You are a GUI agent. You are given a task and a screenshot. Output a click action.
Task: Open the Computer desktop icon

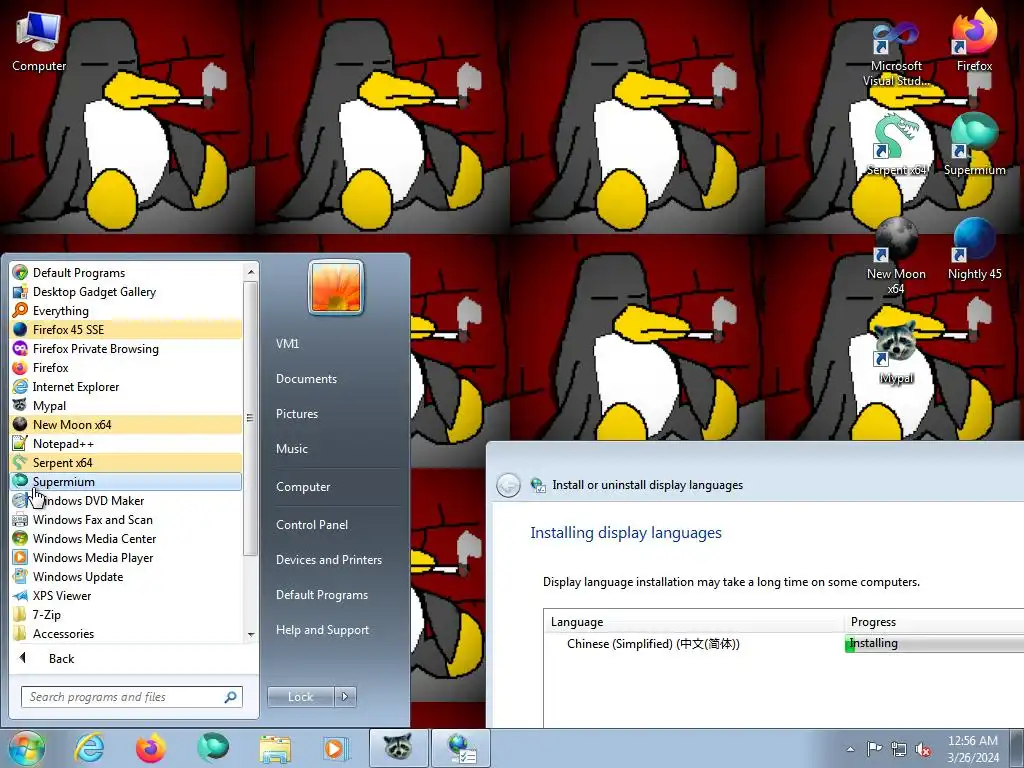(39, 40)
